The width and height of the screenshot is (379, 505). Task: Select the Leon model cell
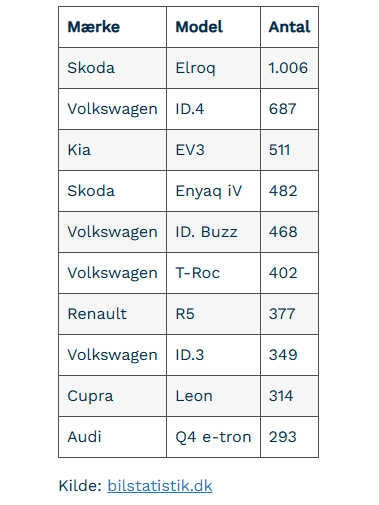coord(213,396)
